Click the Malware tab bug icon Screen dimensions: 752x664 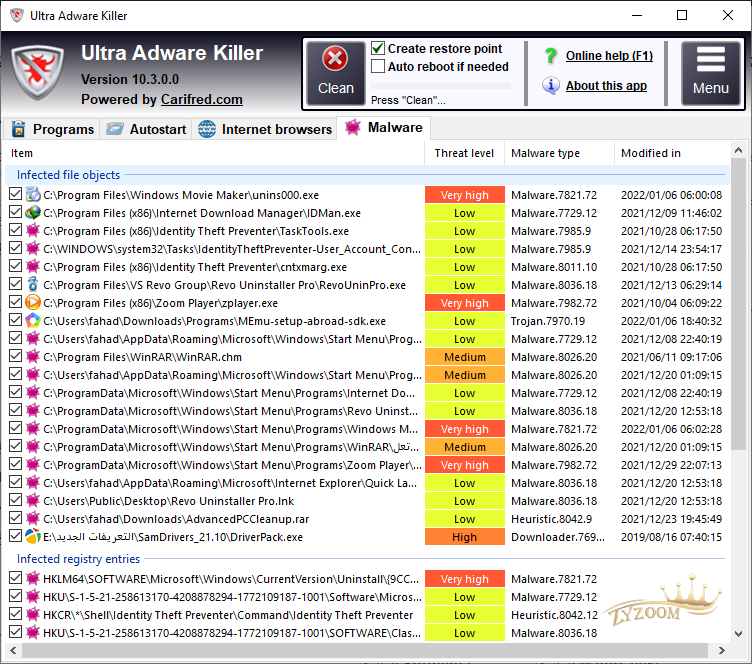[x=352, y=127]
